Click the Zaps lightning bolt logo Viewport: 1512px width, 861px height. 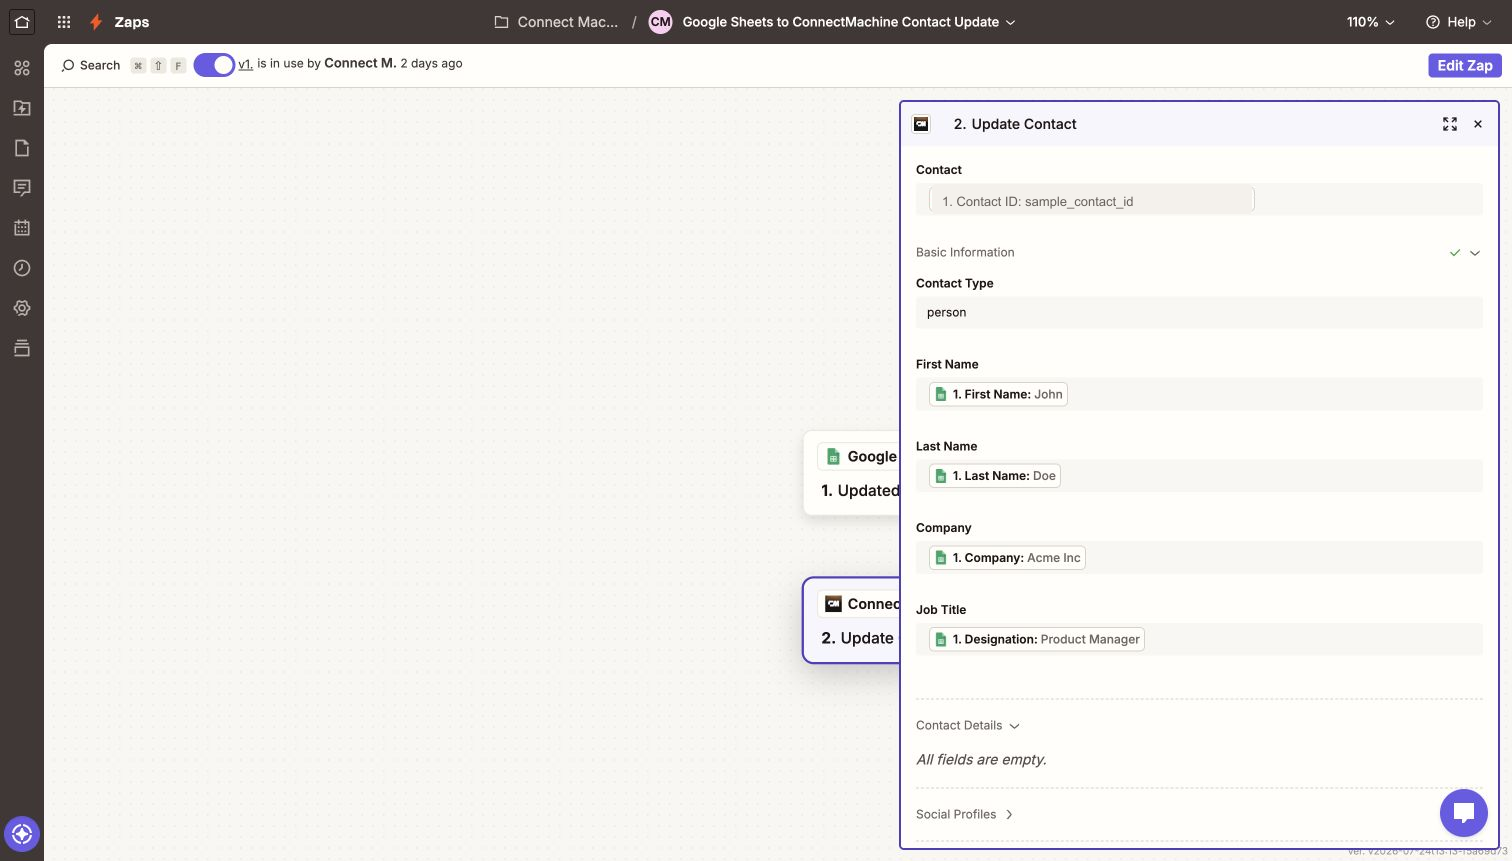96,22
